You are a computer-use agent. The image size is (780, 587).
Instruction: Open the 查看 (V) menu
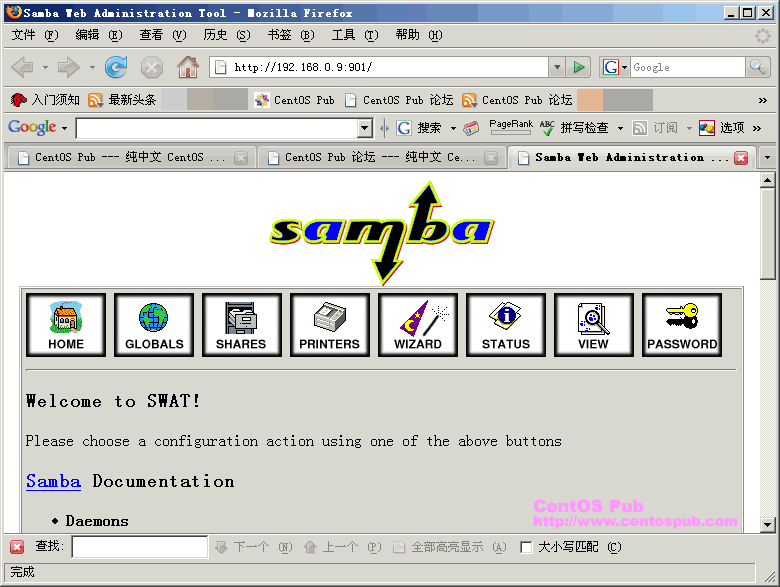163,35
